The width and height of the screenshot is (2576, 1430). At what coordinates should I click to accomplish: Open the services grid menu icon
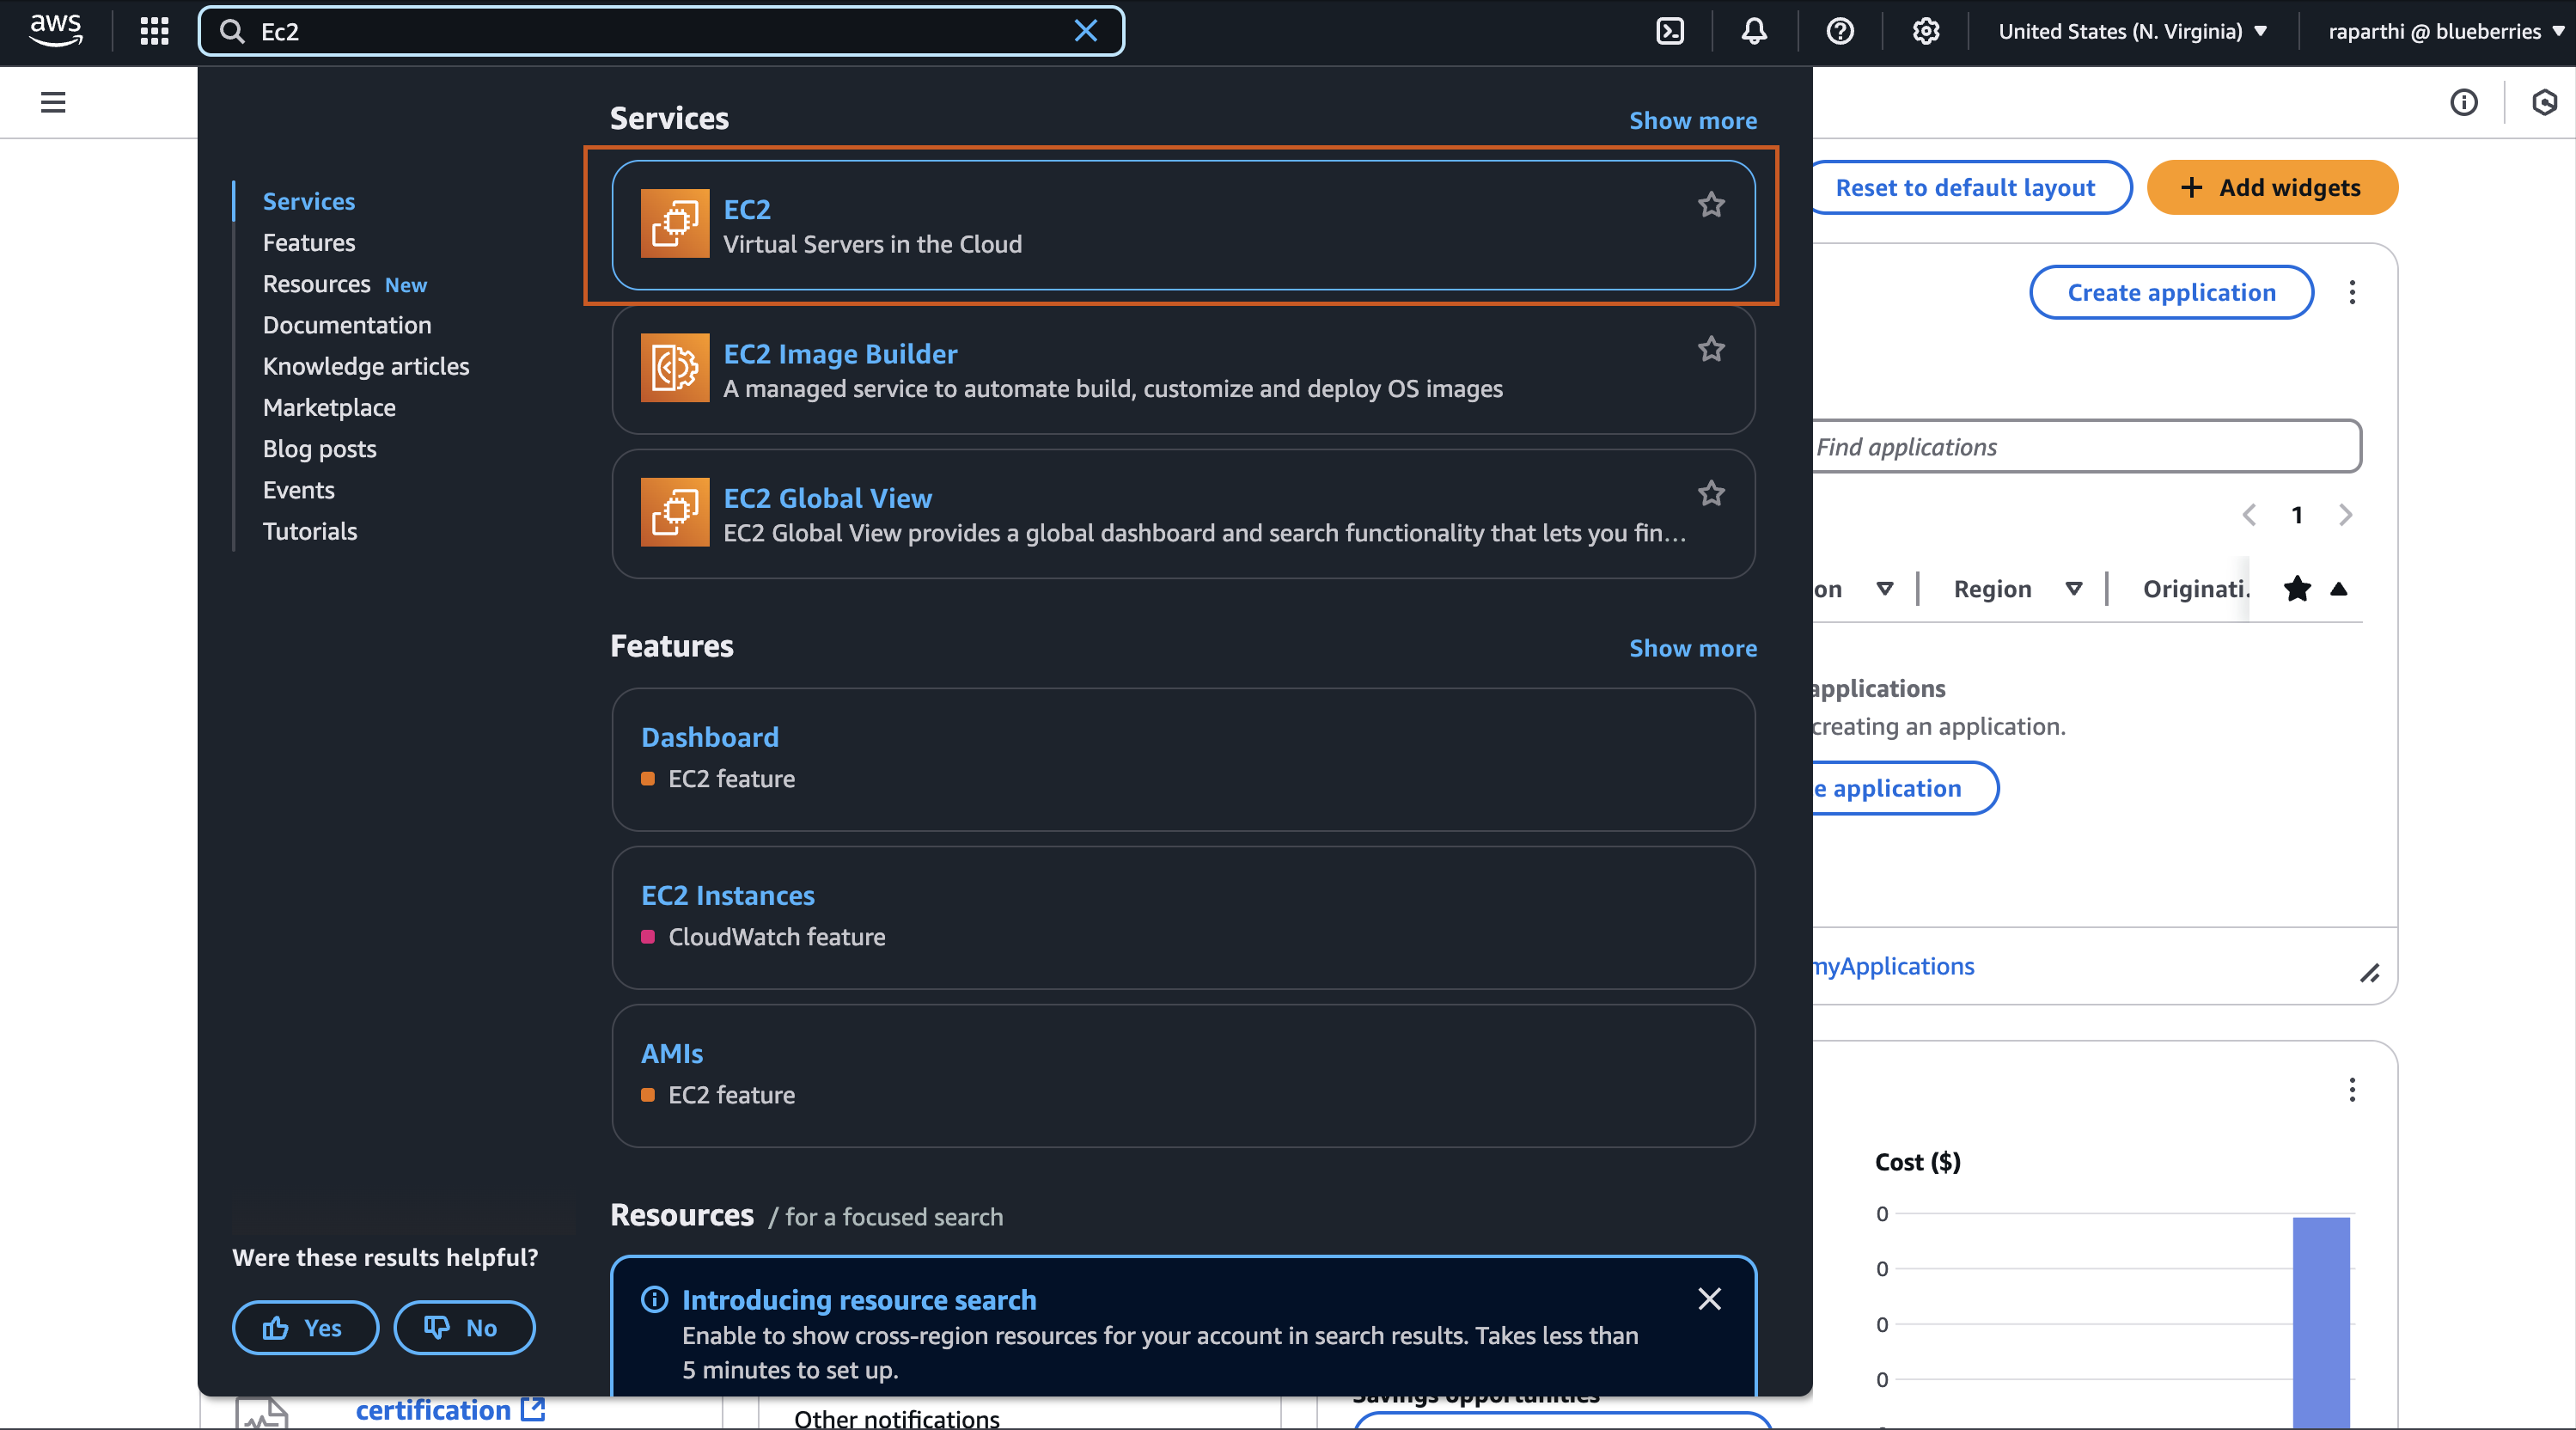tap(154, 31)
